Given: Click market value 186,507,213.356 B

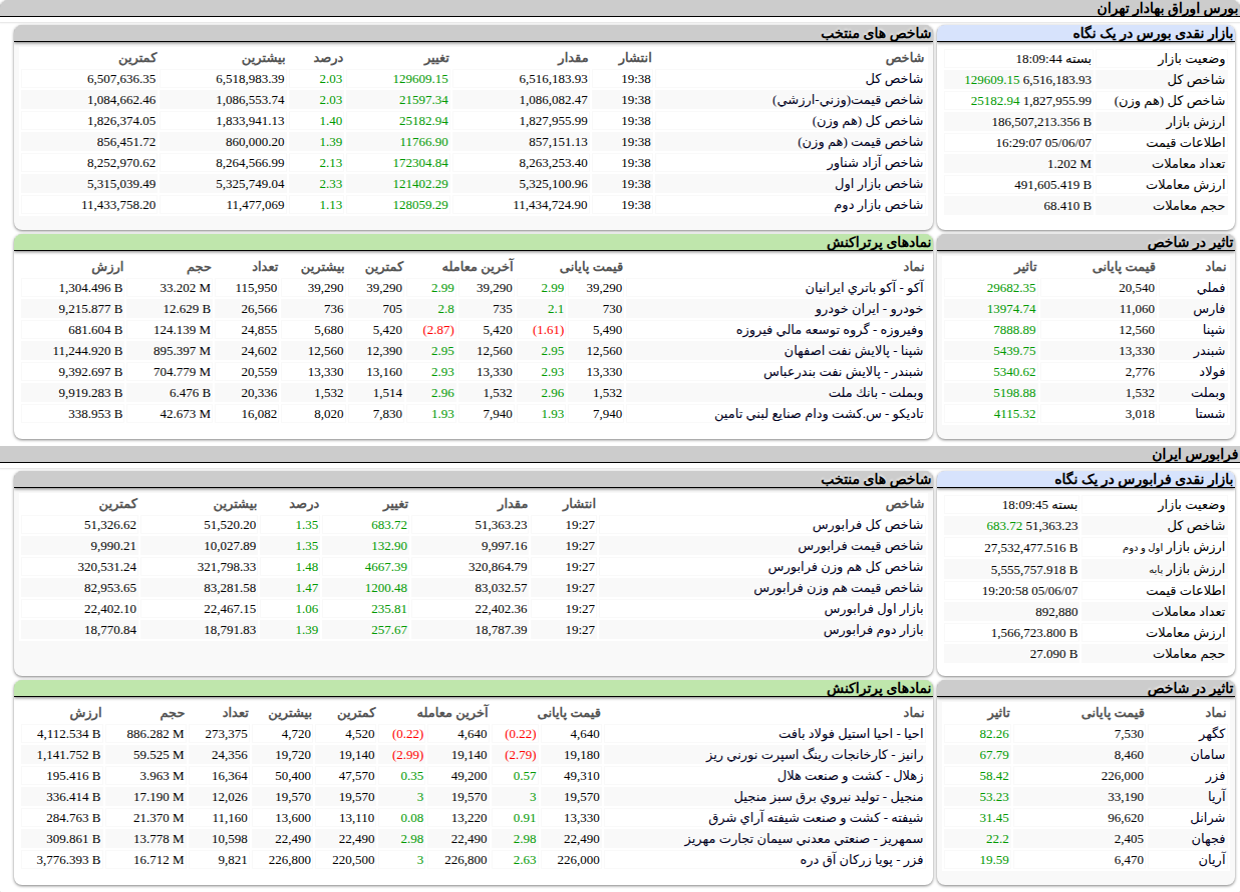Looking at the screenshot, I should point(1041,122).
